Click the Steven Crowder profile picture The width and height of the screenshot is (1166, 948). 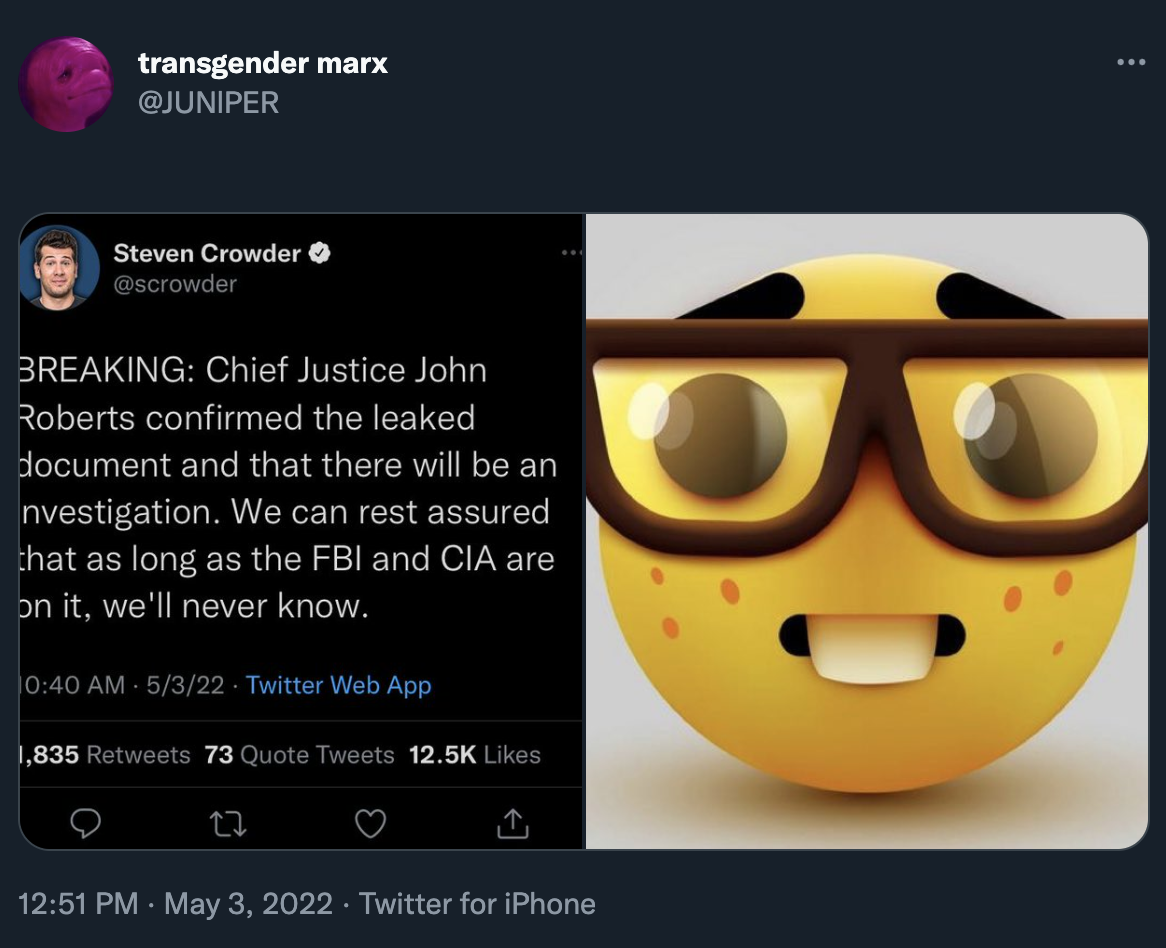(x=59, y=267)
